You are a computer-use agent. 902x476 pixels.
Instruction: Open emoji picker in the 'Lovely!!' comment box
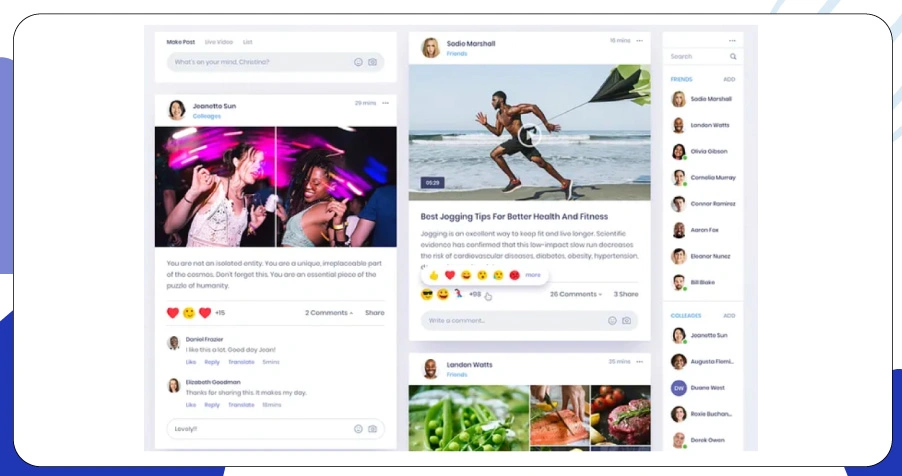pyautogui.click(x=358, y=429)
